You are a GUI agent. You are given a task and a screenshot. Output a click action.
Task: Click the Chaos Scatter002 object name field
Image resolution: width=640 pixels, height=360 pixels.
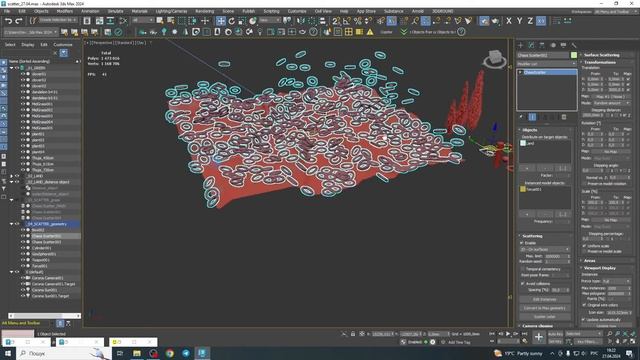543,55
